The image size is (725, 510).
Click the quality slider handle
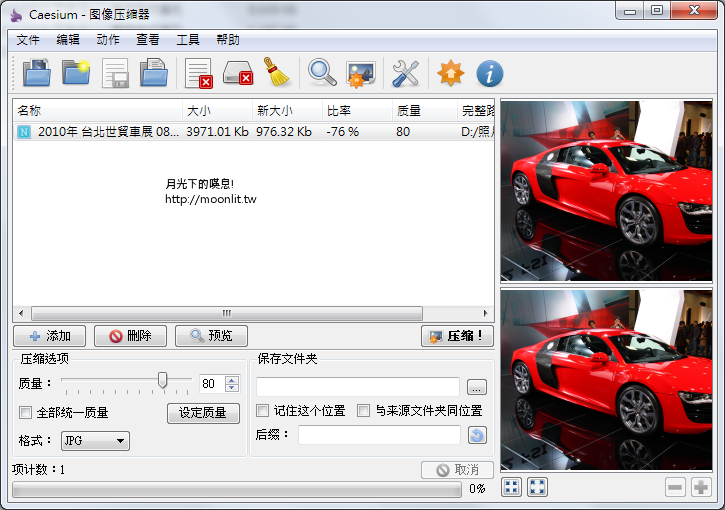click(x=162, y=381)
